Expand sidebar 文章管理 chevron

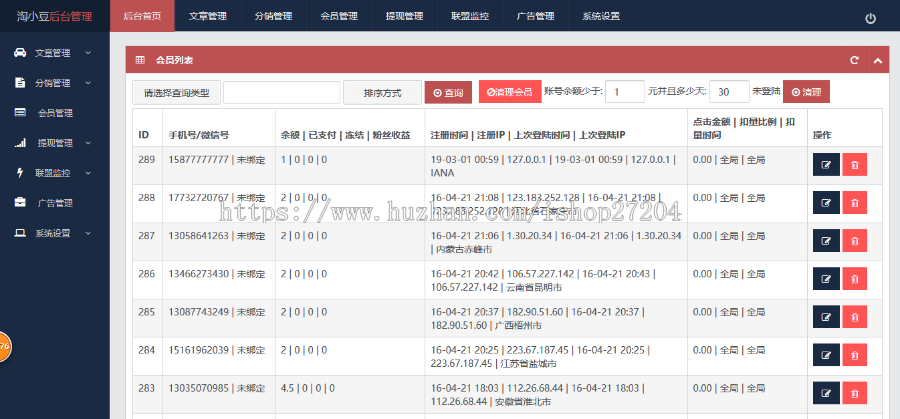[88, 52]
